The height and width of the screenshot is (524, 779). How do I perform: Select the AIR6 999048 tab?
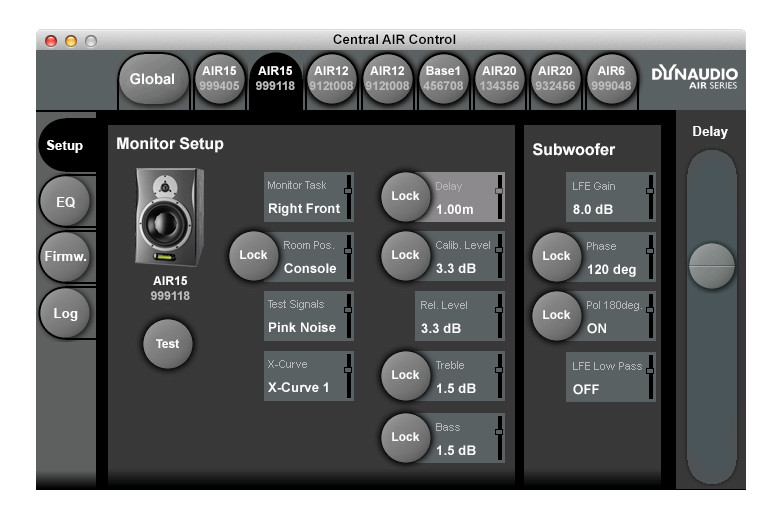[611, 78]
